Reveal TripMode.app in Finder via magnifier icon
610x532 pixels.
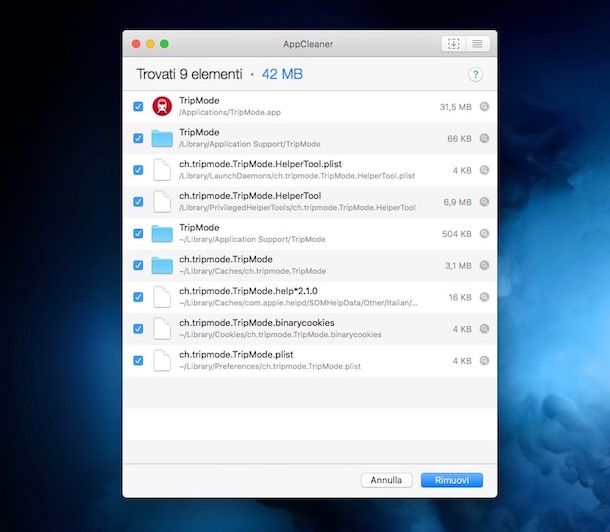point(484,107)
